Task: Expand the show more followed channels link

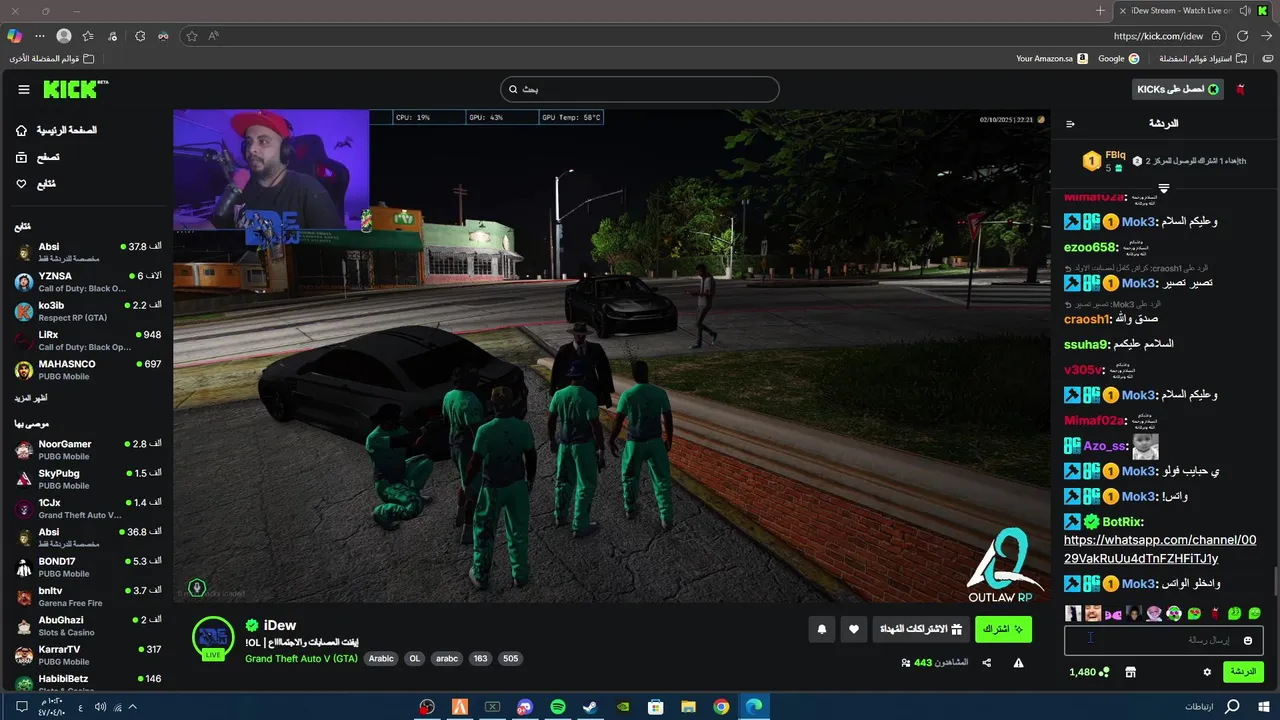Action: pos(31,398)
